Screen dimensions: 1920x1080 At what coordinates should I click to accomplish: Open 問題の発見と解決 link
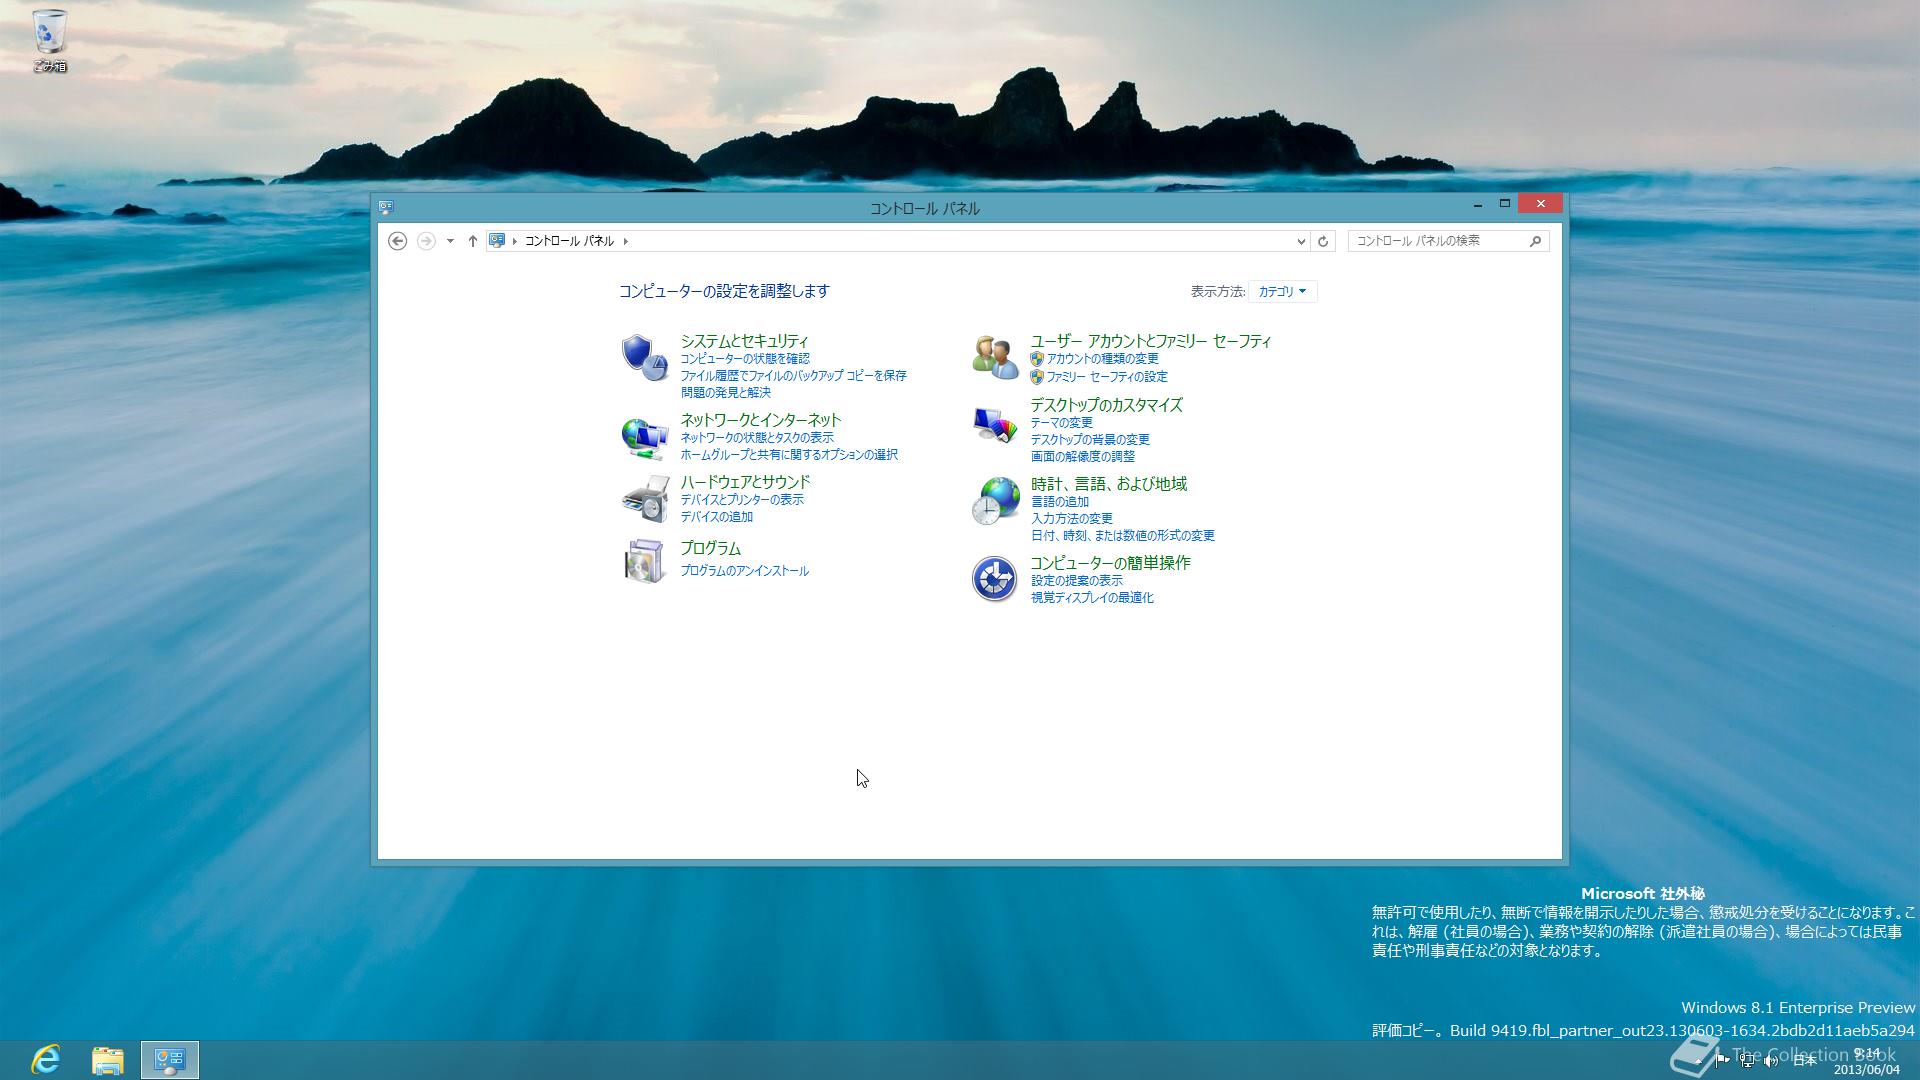[725, 392]
